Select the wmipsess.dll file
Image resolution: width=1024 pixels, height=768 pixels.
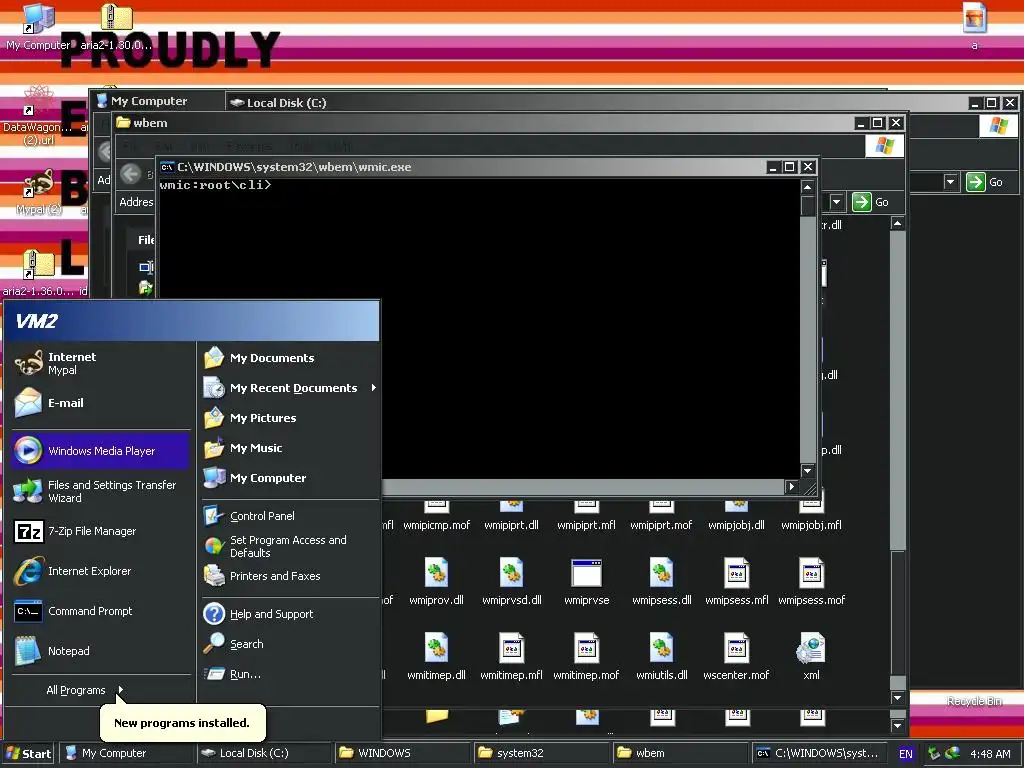tap(662, 581)
